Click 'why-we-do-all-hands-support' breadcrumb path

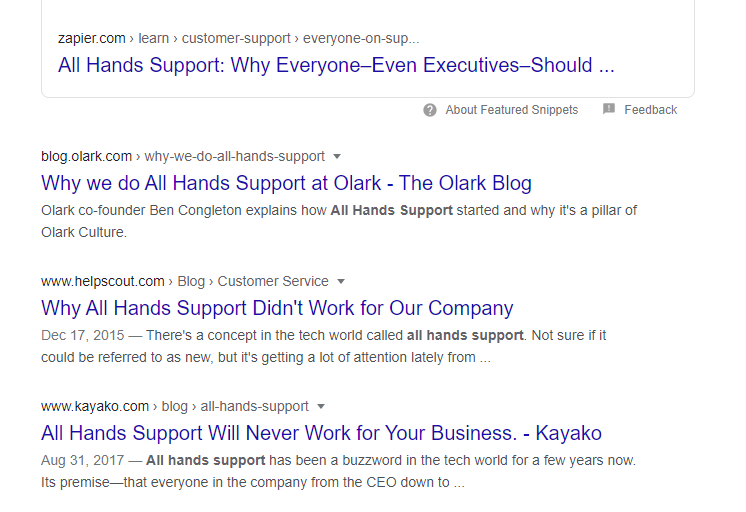(x=235, y=157)
